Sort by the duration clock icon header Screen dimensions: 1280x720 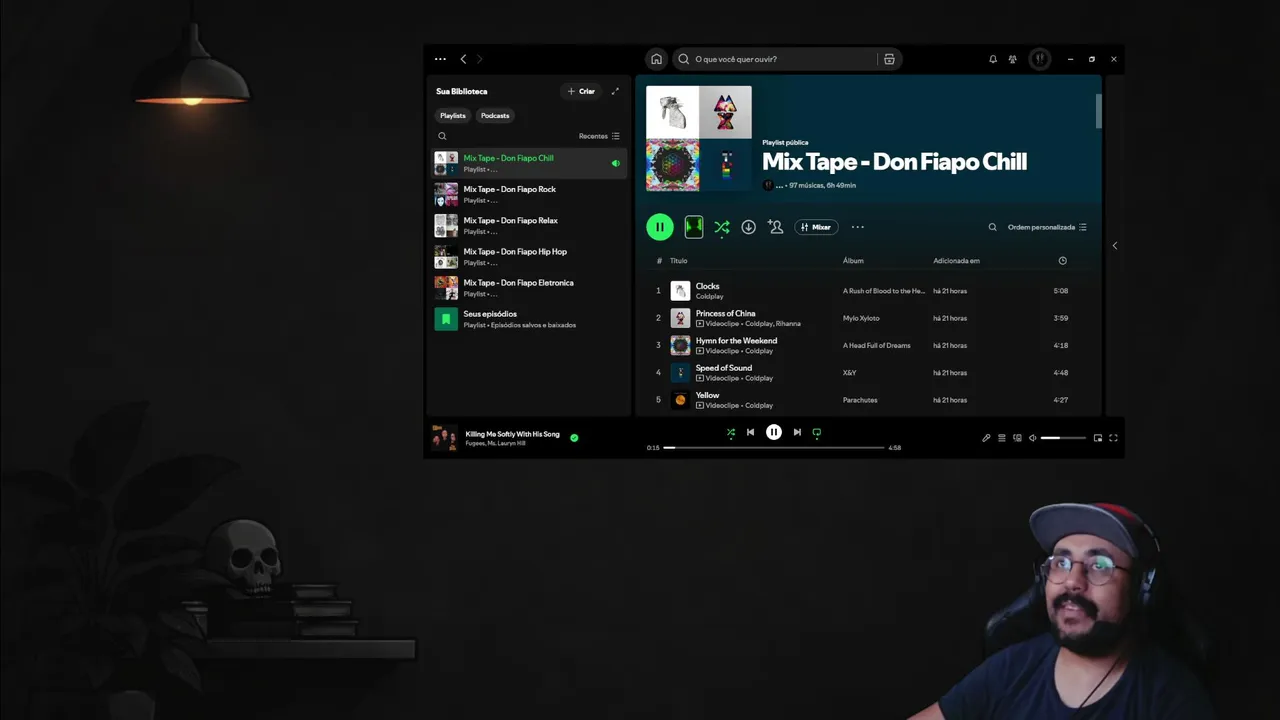[x=1062, y=261]
